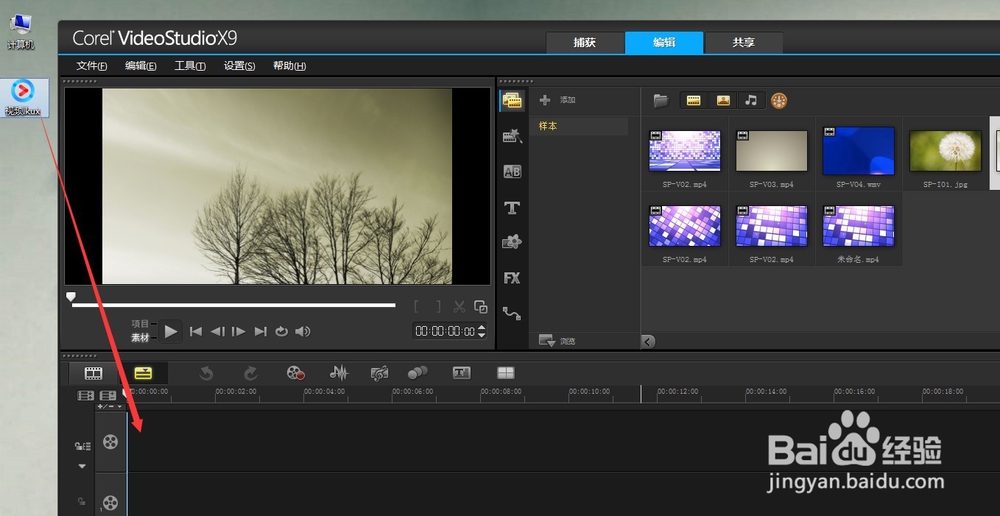Click the 添加 label in library panel
This screenshot has width=1000, height=516.
click(x=568, y=100)
